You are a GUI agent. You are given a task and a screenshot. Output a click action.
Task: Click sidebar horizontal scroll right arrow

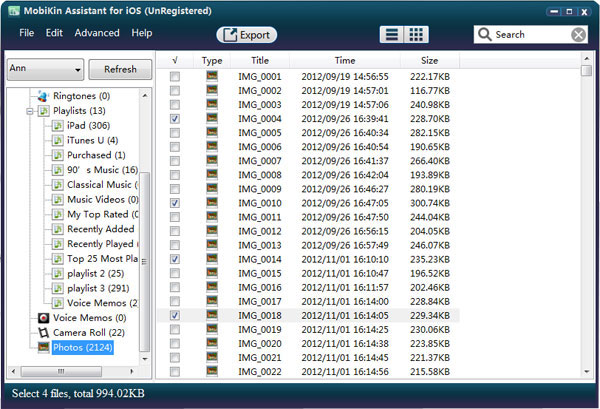132,371
